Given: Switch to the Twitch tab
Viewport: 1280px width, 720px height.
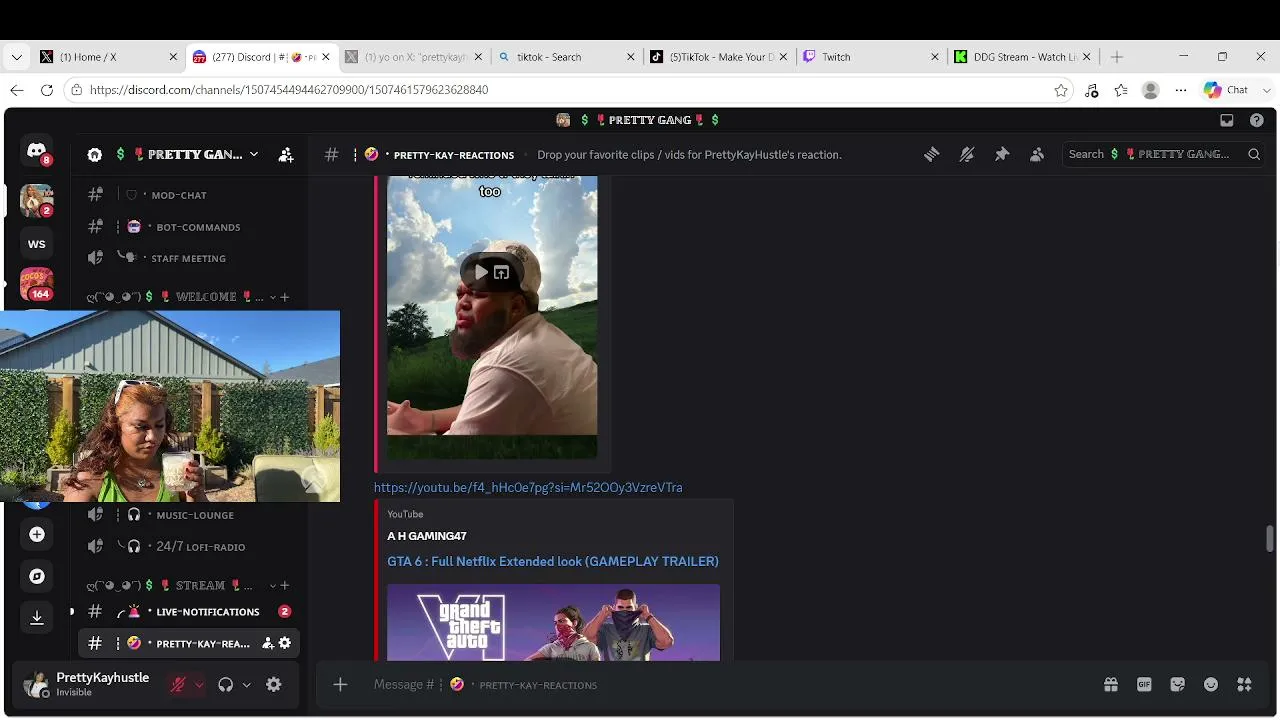Looking at the screenshot, I should coord(870,57).
